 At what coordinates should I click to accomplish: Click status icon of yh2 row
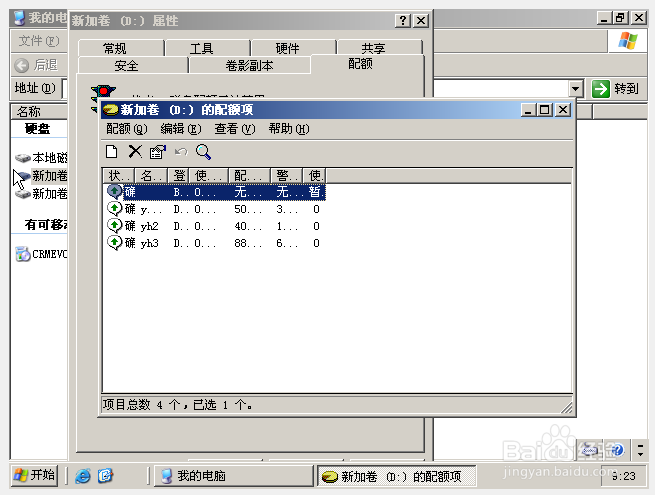(114, 226)
